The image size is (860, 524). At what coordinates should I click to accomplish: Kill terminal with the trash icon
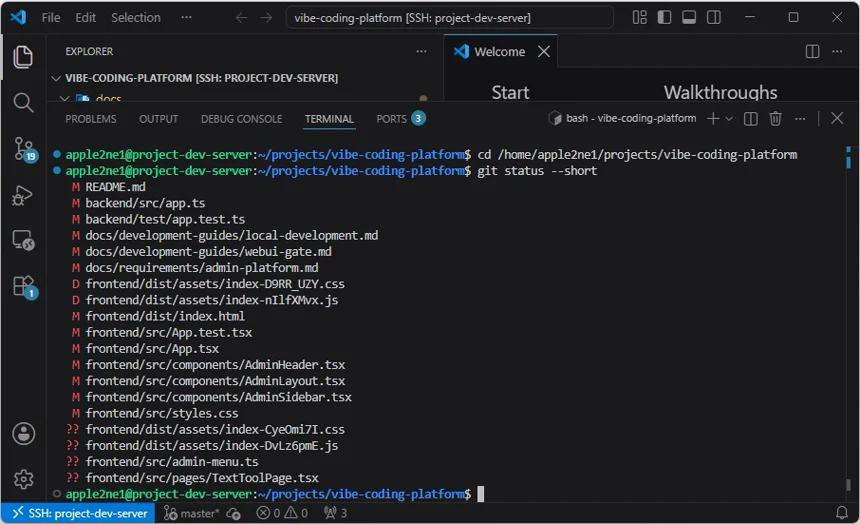tap(775, 119)
